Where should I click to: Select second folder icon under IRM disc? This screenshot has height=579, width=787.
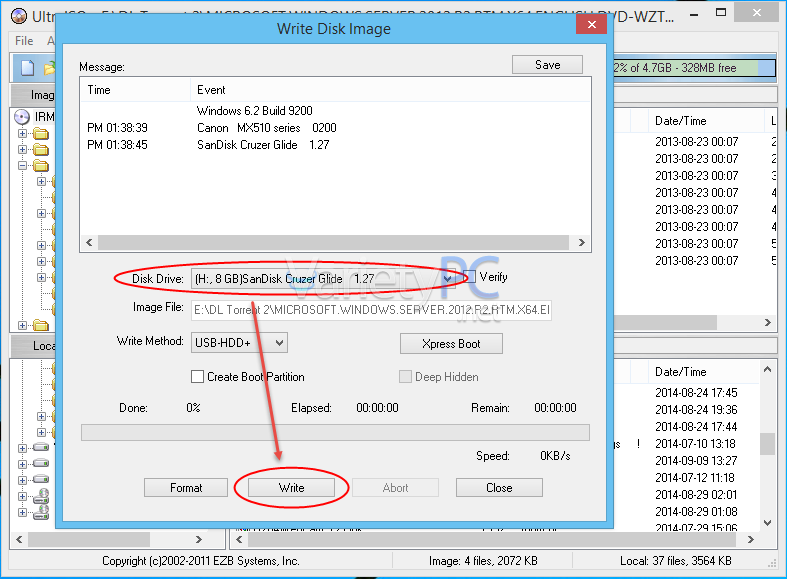[41, 150]
